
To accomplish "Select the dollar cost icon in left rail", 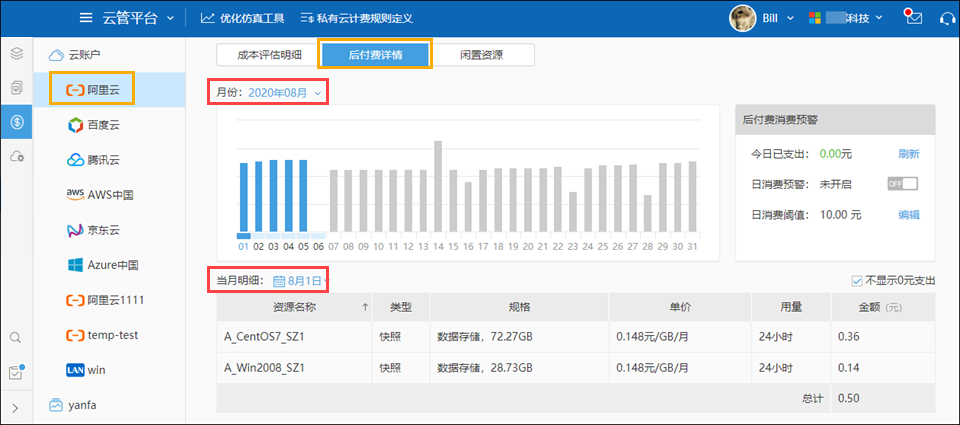I will pos(16,122).
